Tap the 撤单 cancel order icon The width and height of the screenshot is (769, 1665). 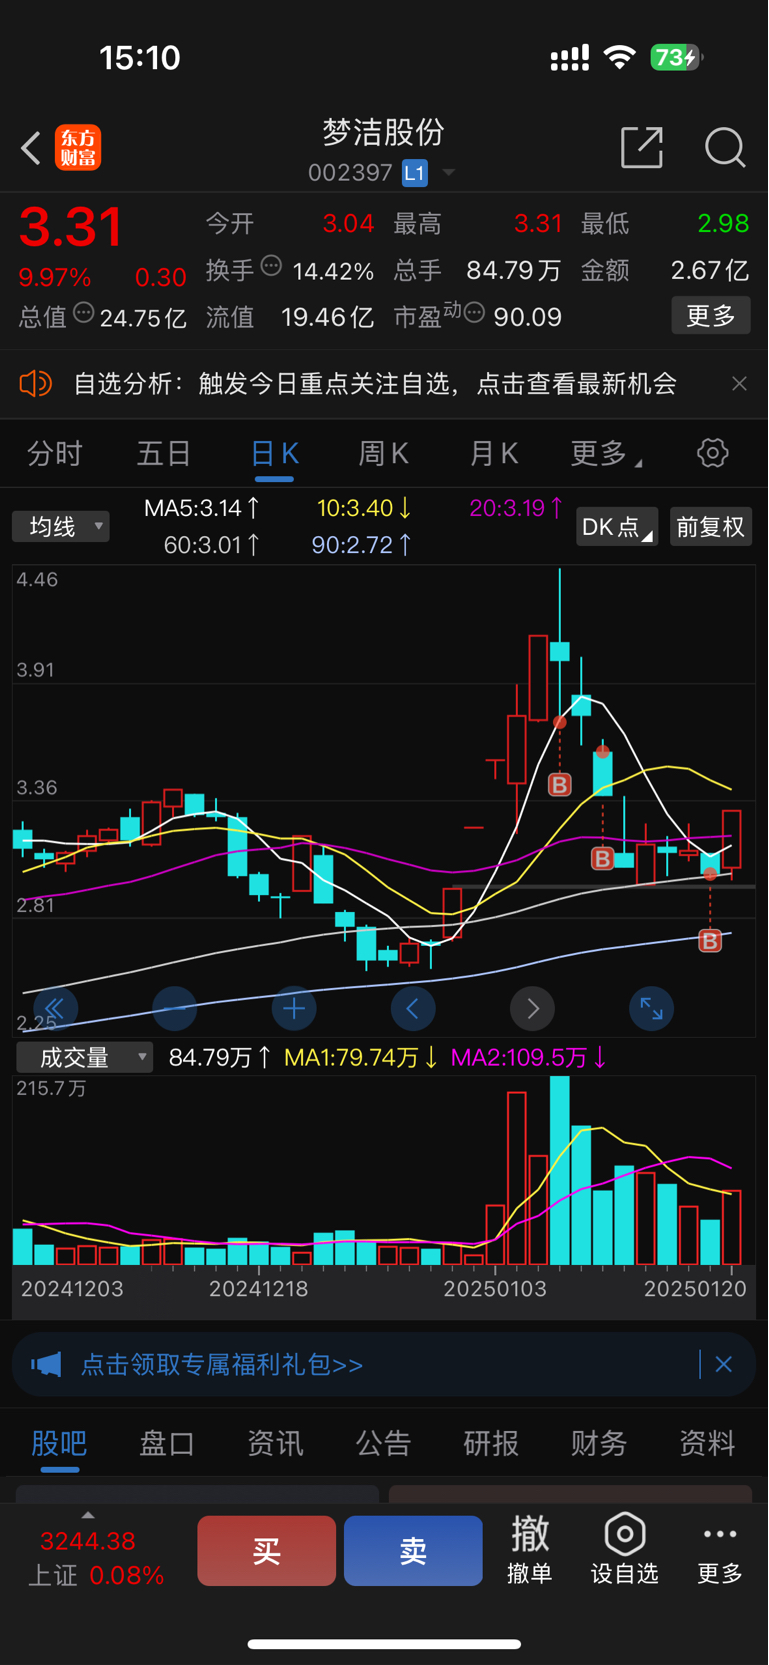530,1549
